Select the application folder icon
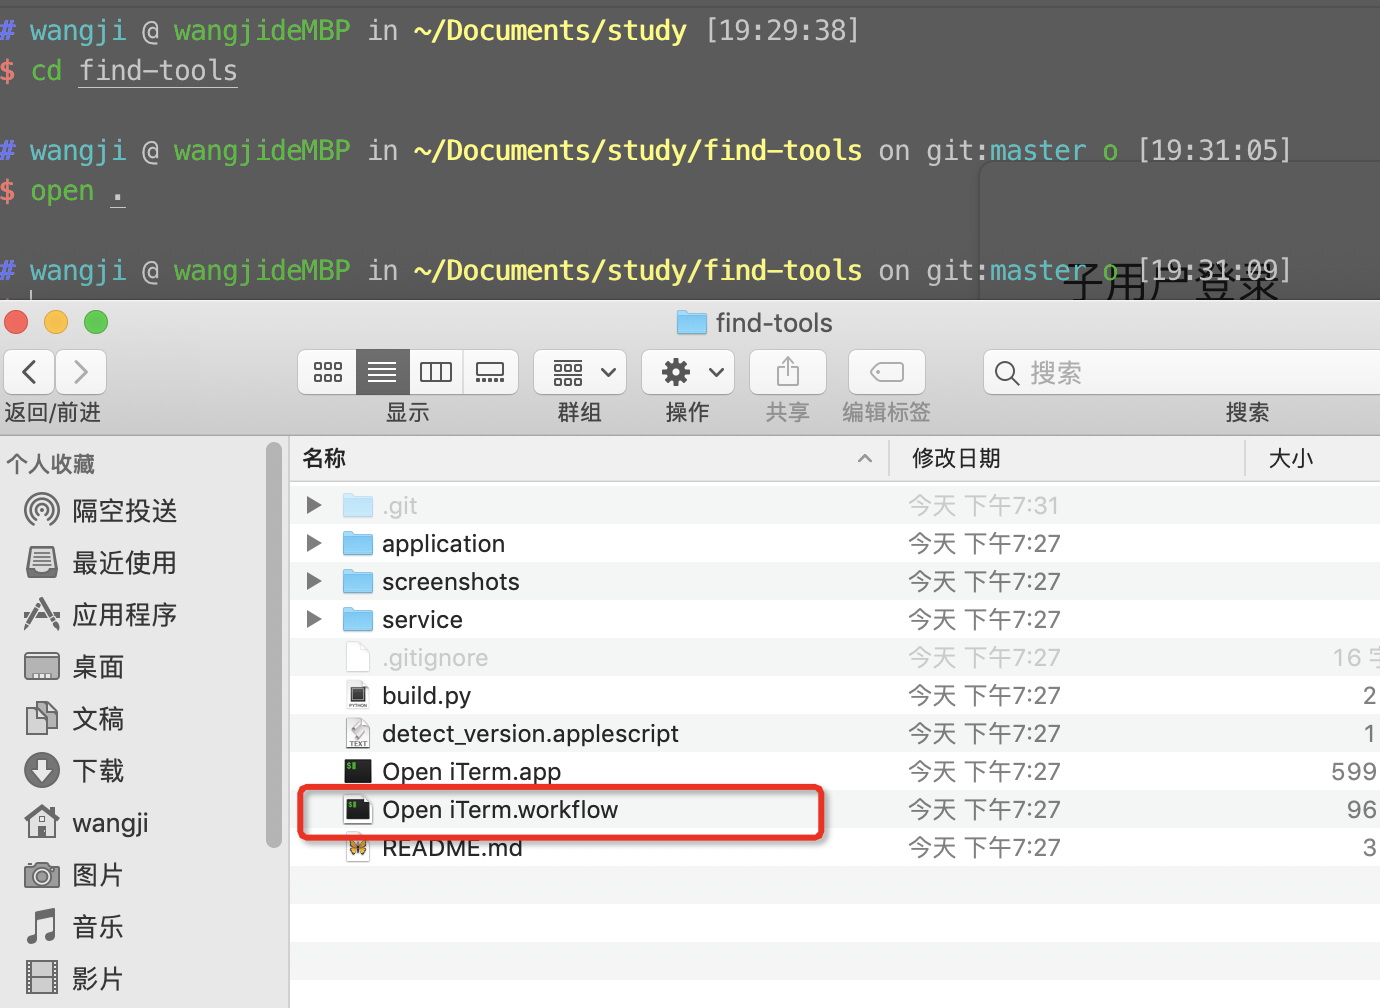This screenshot has width=1380, height=1008. coord(358,543)
